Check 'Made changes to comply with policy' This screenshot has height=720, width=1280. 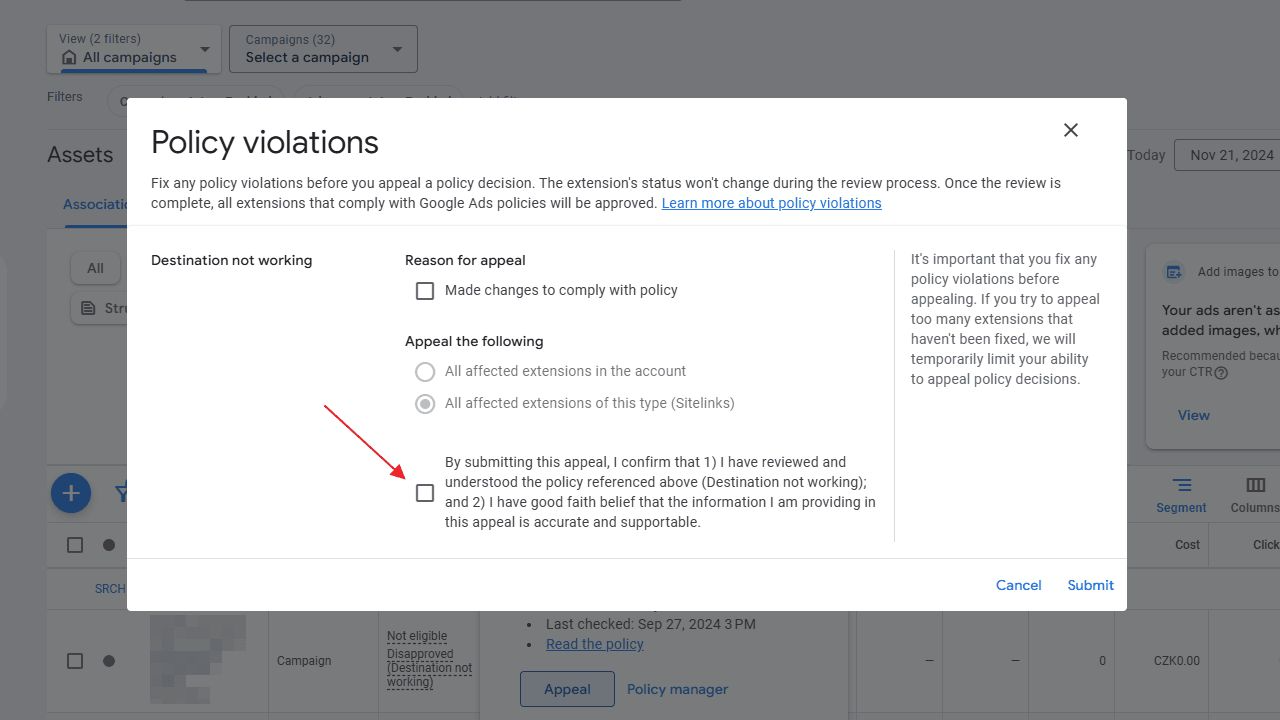click(425, 291)
